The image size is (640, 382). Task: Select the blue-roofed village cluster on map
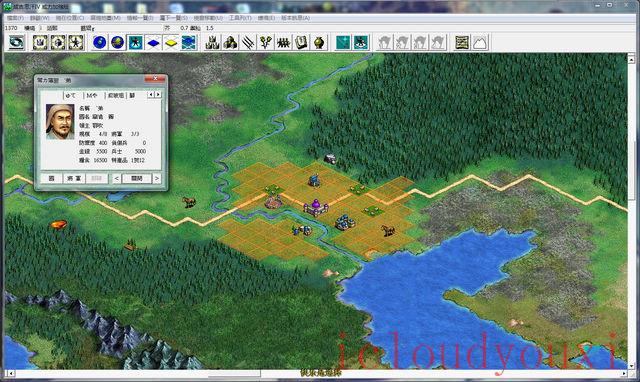tap(345, 222)
